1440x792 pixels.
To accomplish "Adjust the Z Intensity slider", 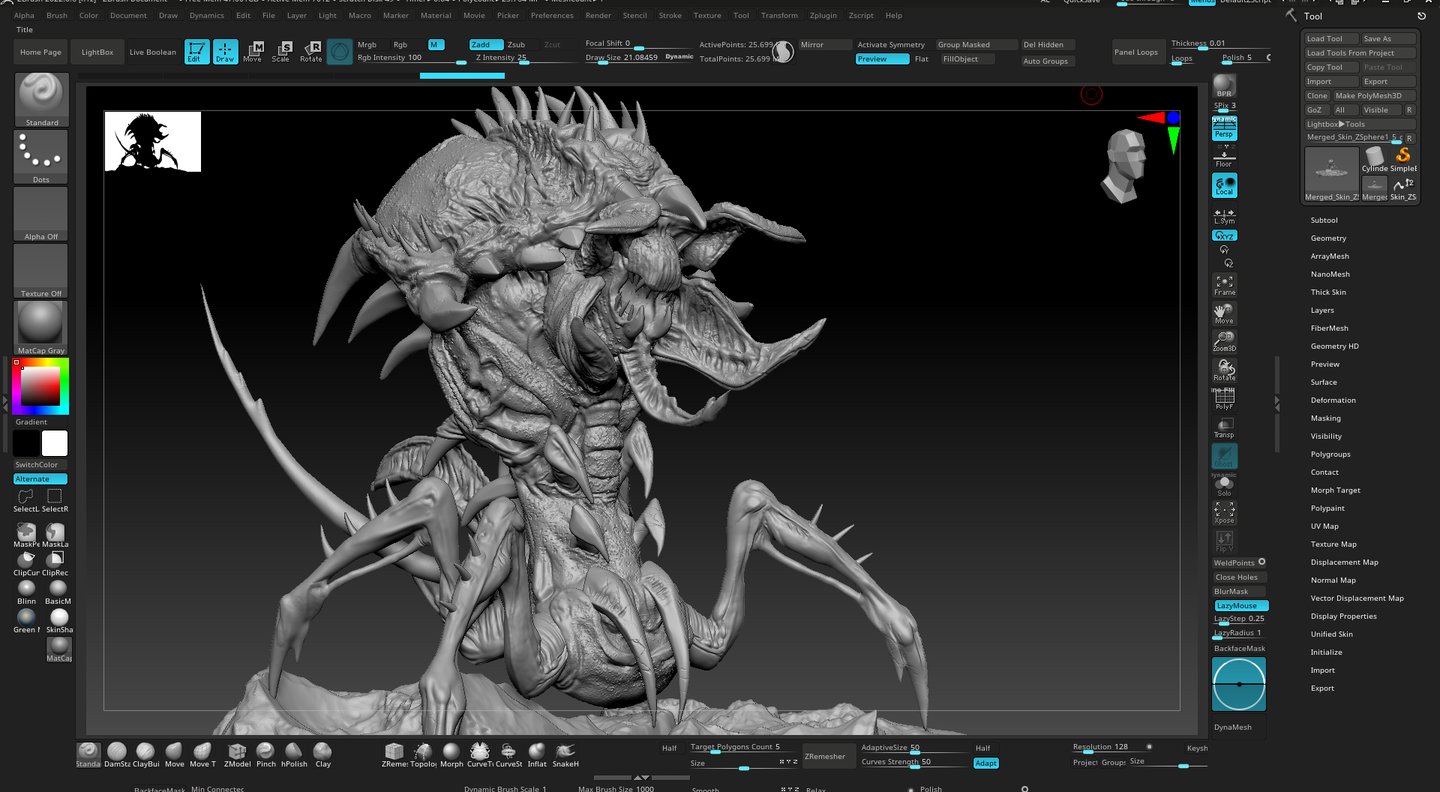I will click(523, 59).
